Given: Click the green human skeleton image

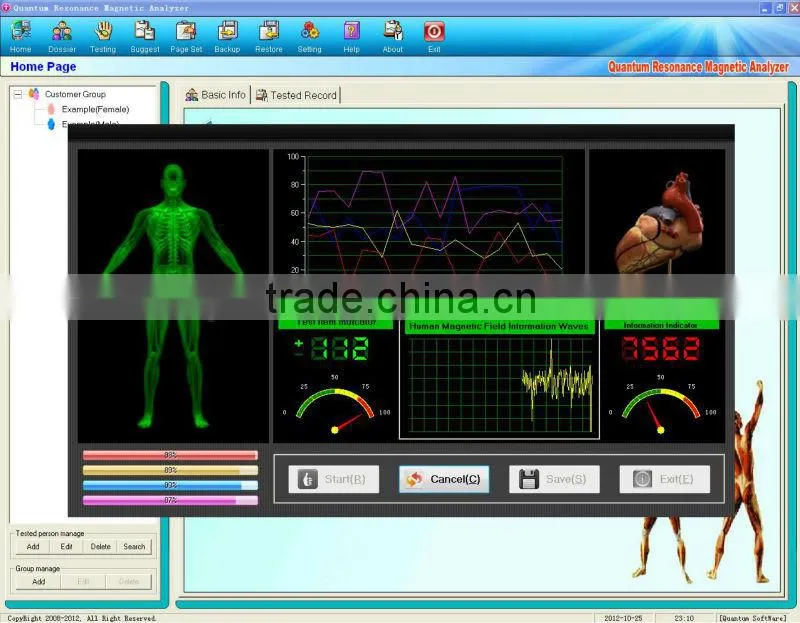Looking at the screenshot, I should pos(173,295).
